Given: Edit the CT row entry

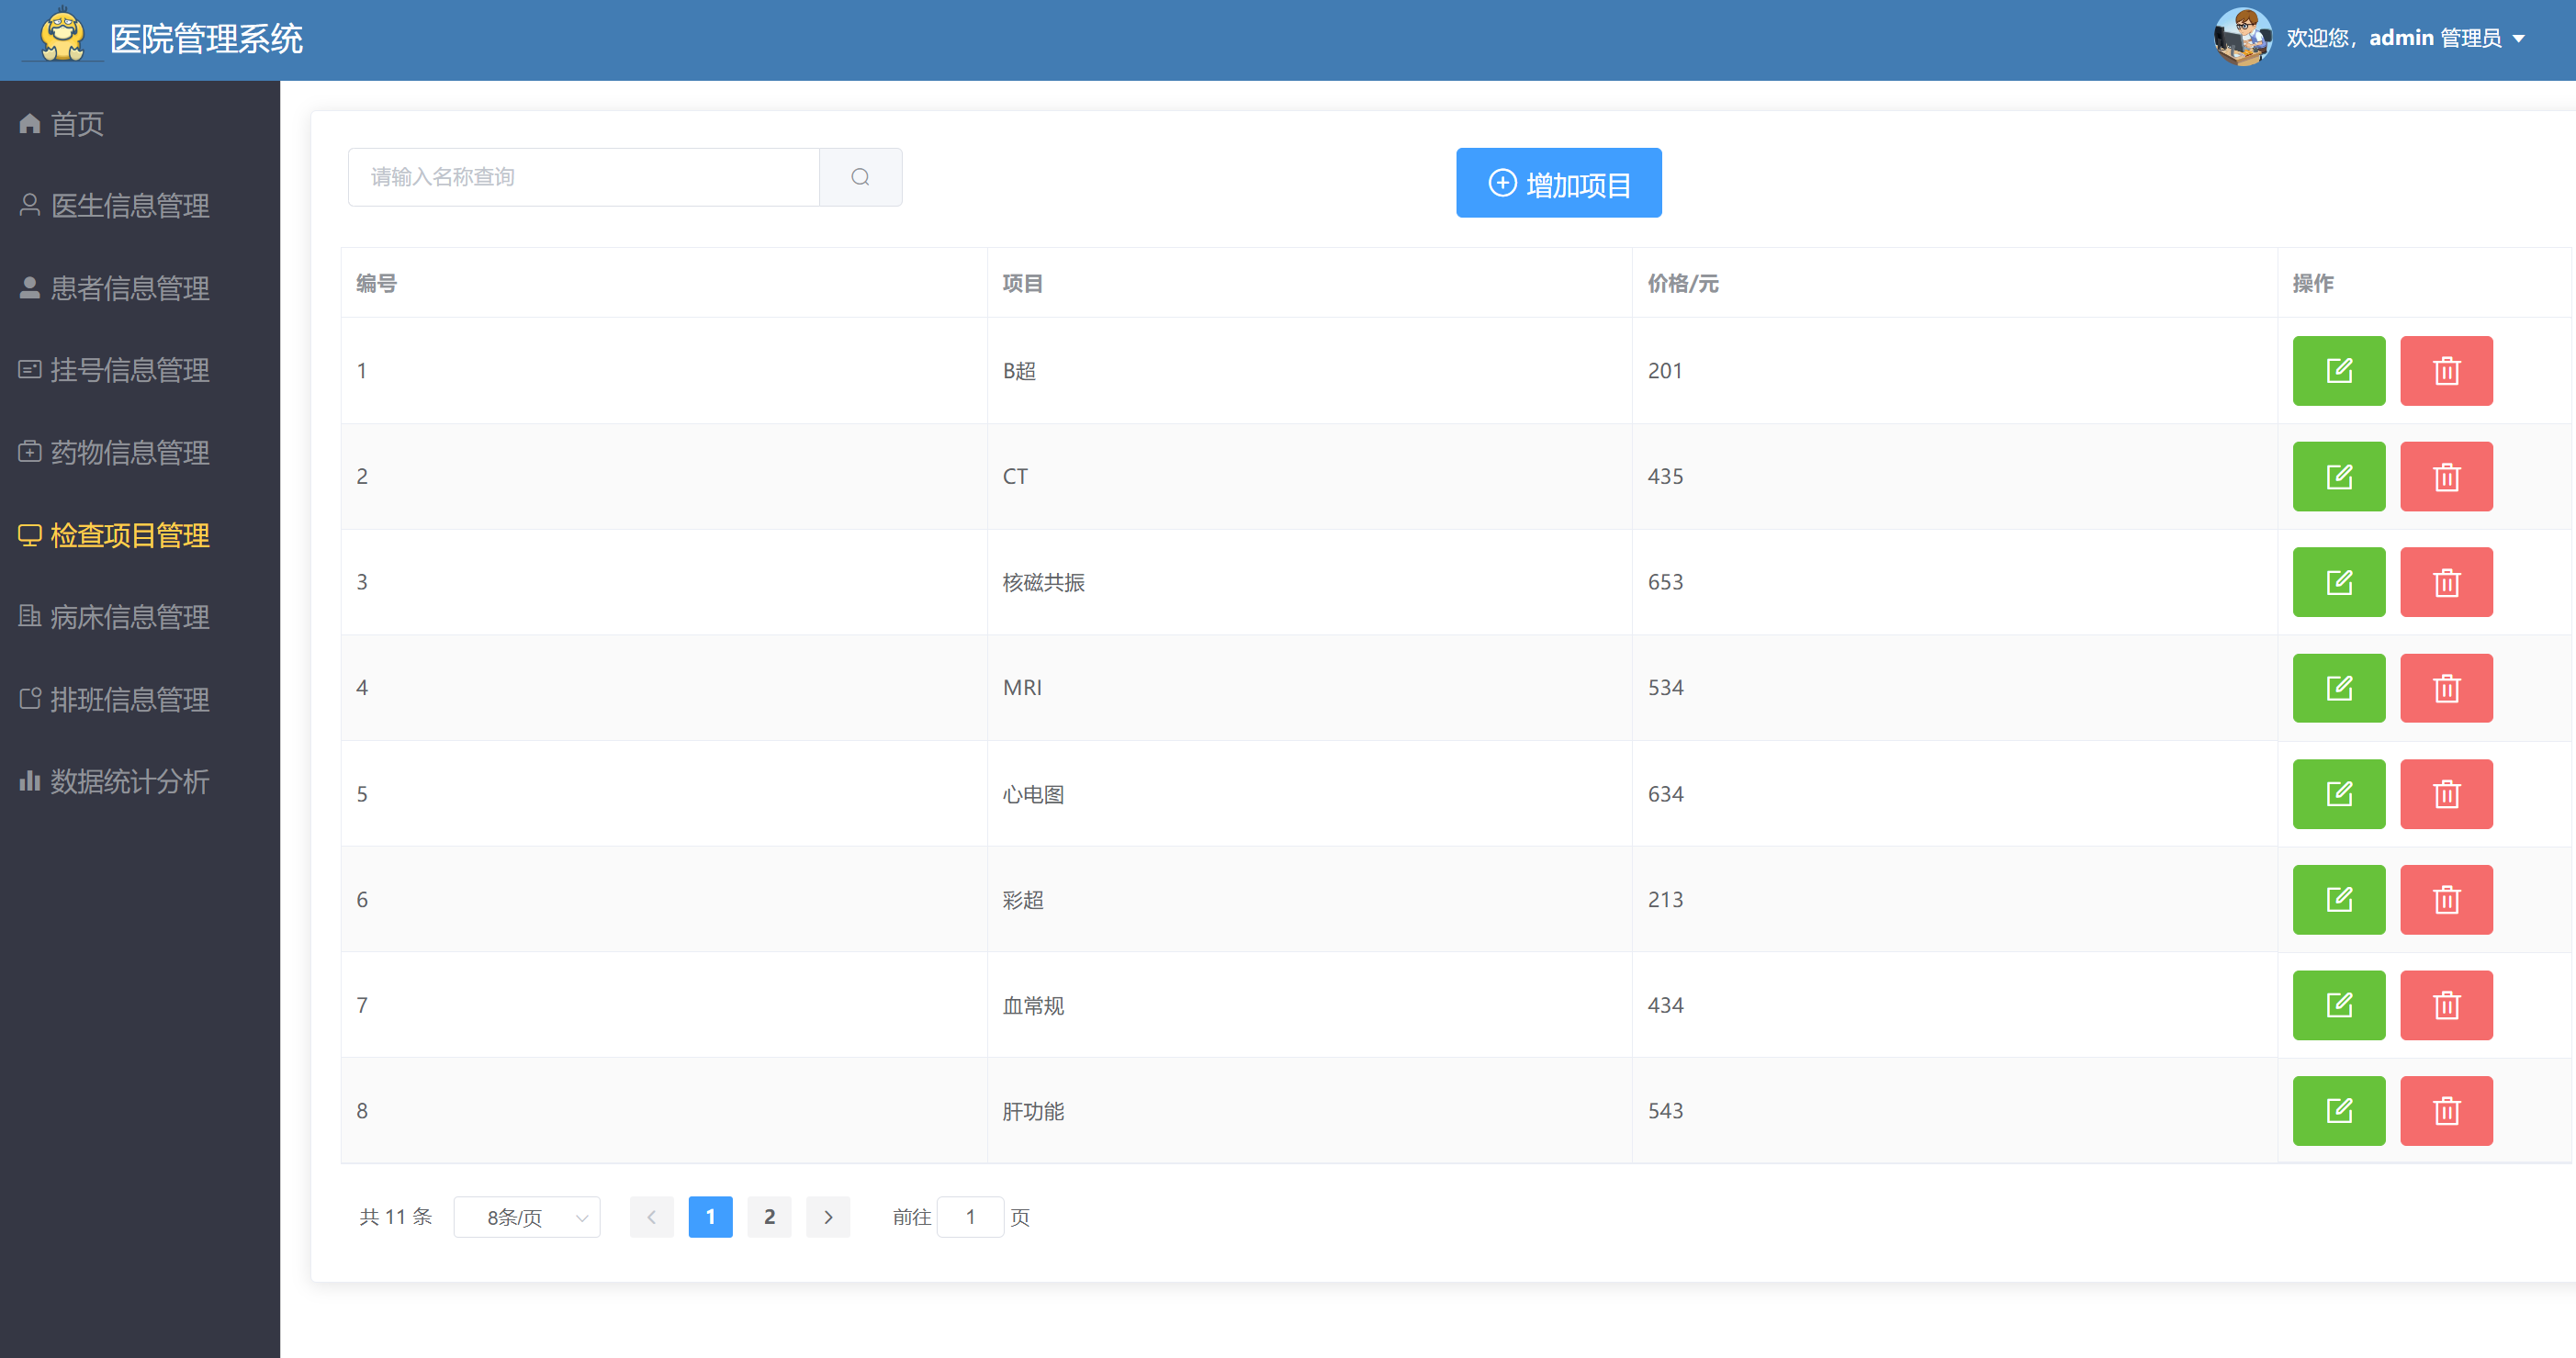Looking at the screenshot, I should coord(2338,476).
